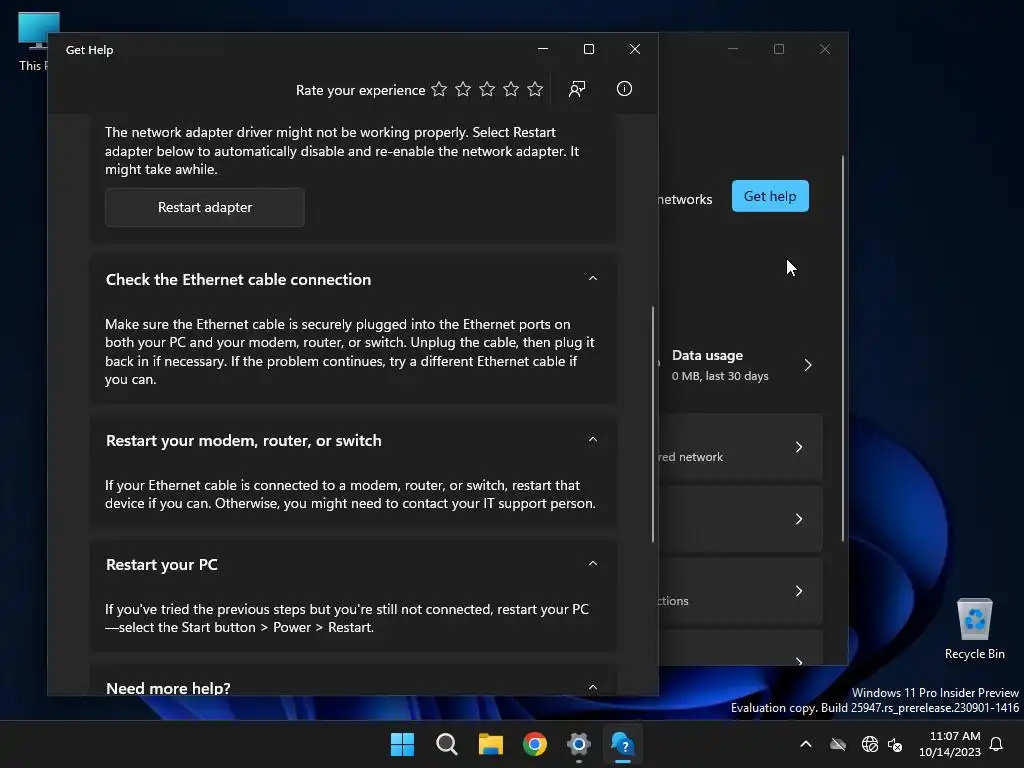The height and width of the screenshot is (768, 1024).
Task: Launch Google Chrome from the taskbar
Action: click(x=535, y=744)
